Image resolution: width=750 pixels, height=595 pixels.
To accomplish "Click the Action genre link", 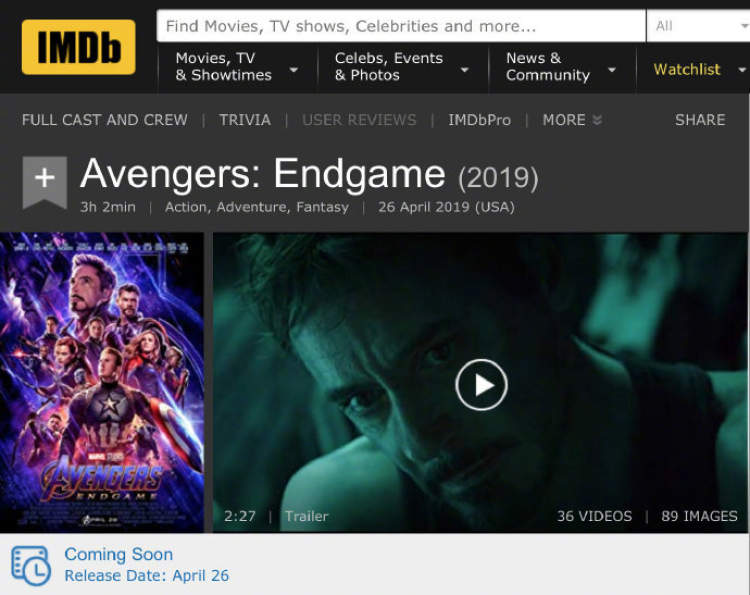I will pos(186,207).
